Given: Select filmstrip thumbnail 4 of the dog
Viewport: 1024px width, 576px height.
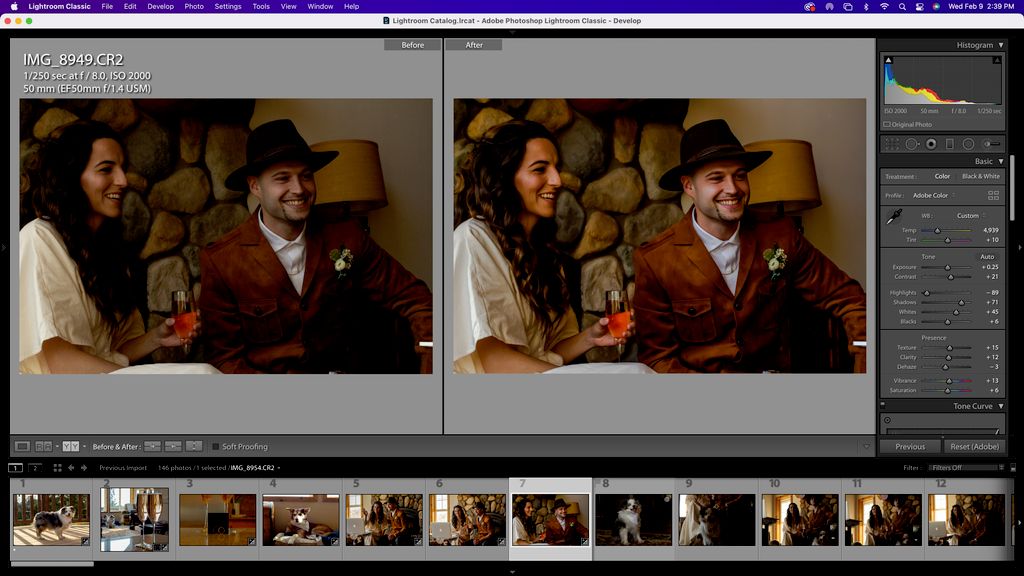Looking at the screenshot, I should [x=301, y=520].
